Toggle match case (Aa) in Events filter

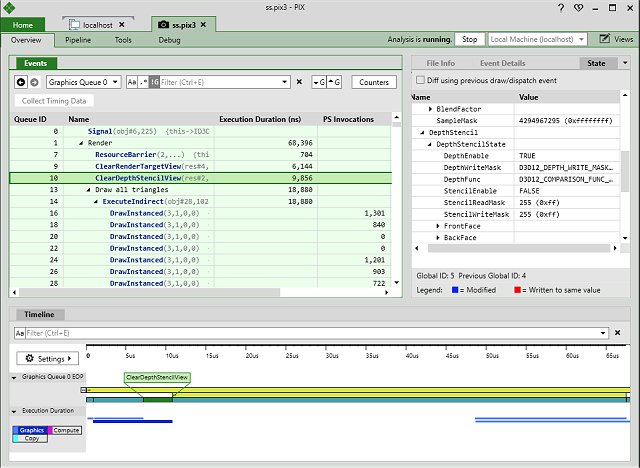tap(133, 82)
